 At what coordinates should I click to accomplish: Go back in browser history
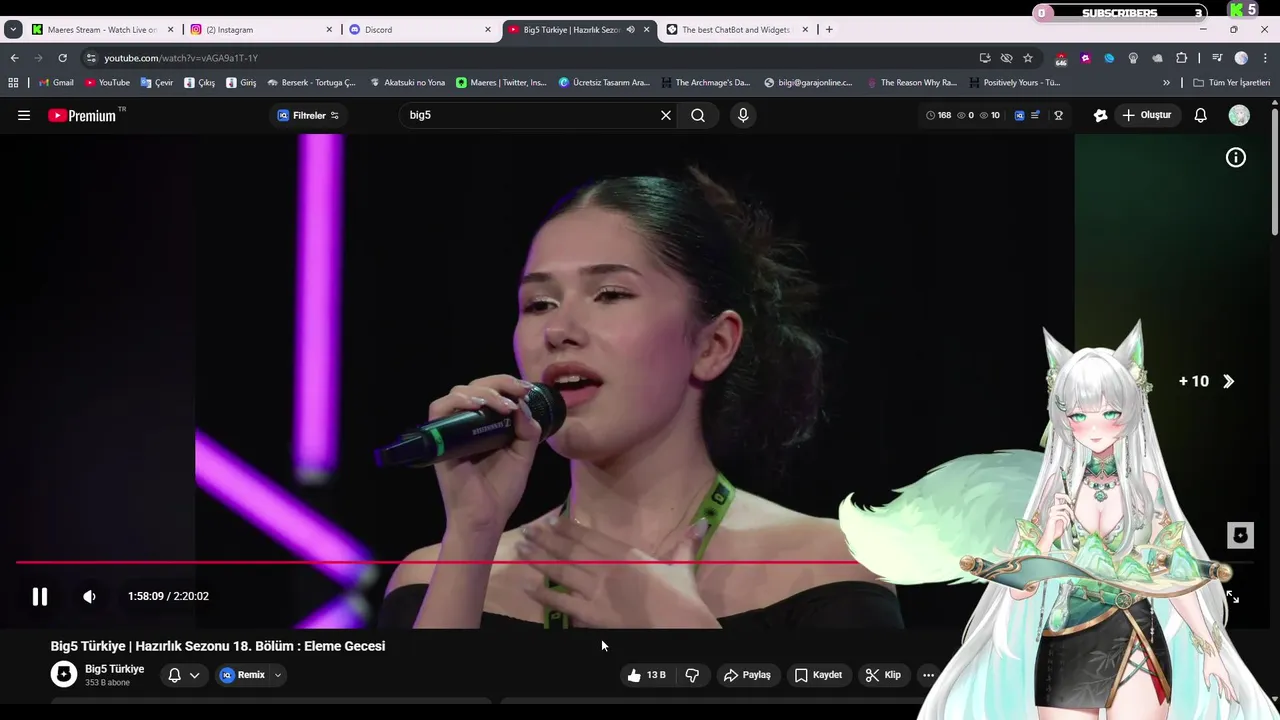(x=14, y=58)
